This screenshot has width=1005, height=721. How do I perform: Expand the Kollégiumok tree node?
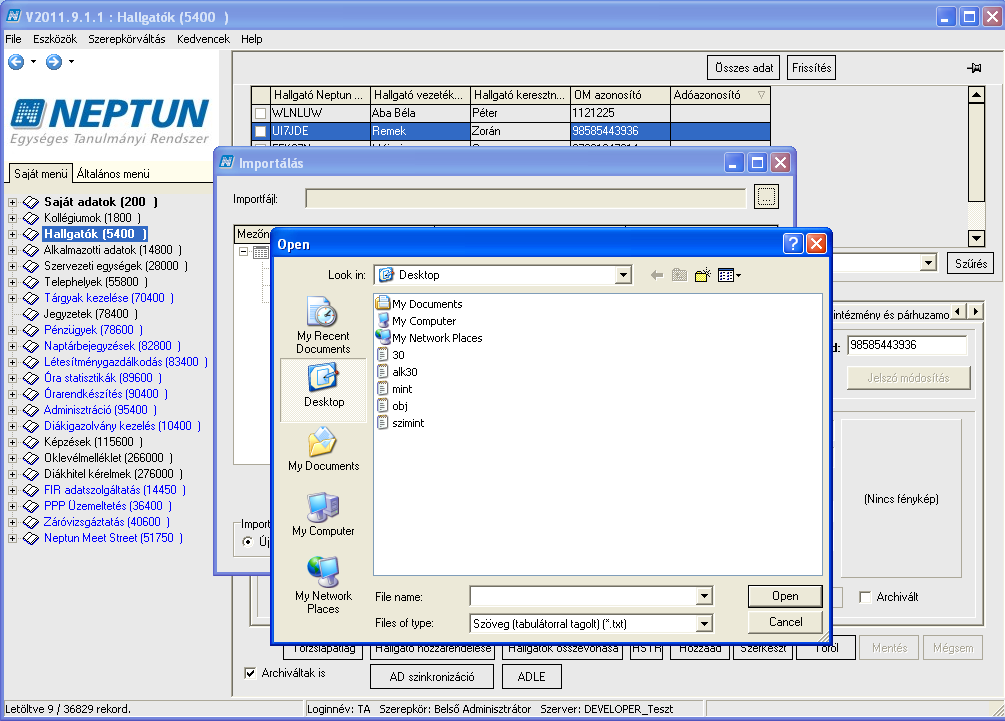point(12,219)
